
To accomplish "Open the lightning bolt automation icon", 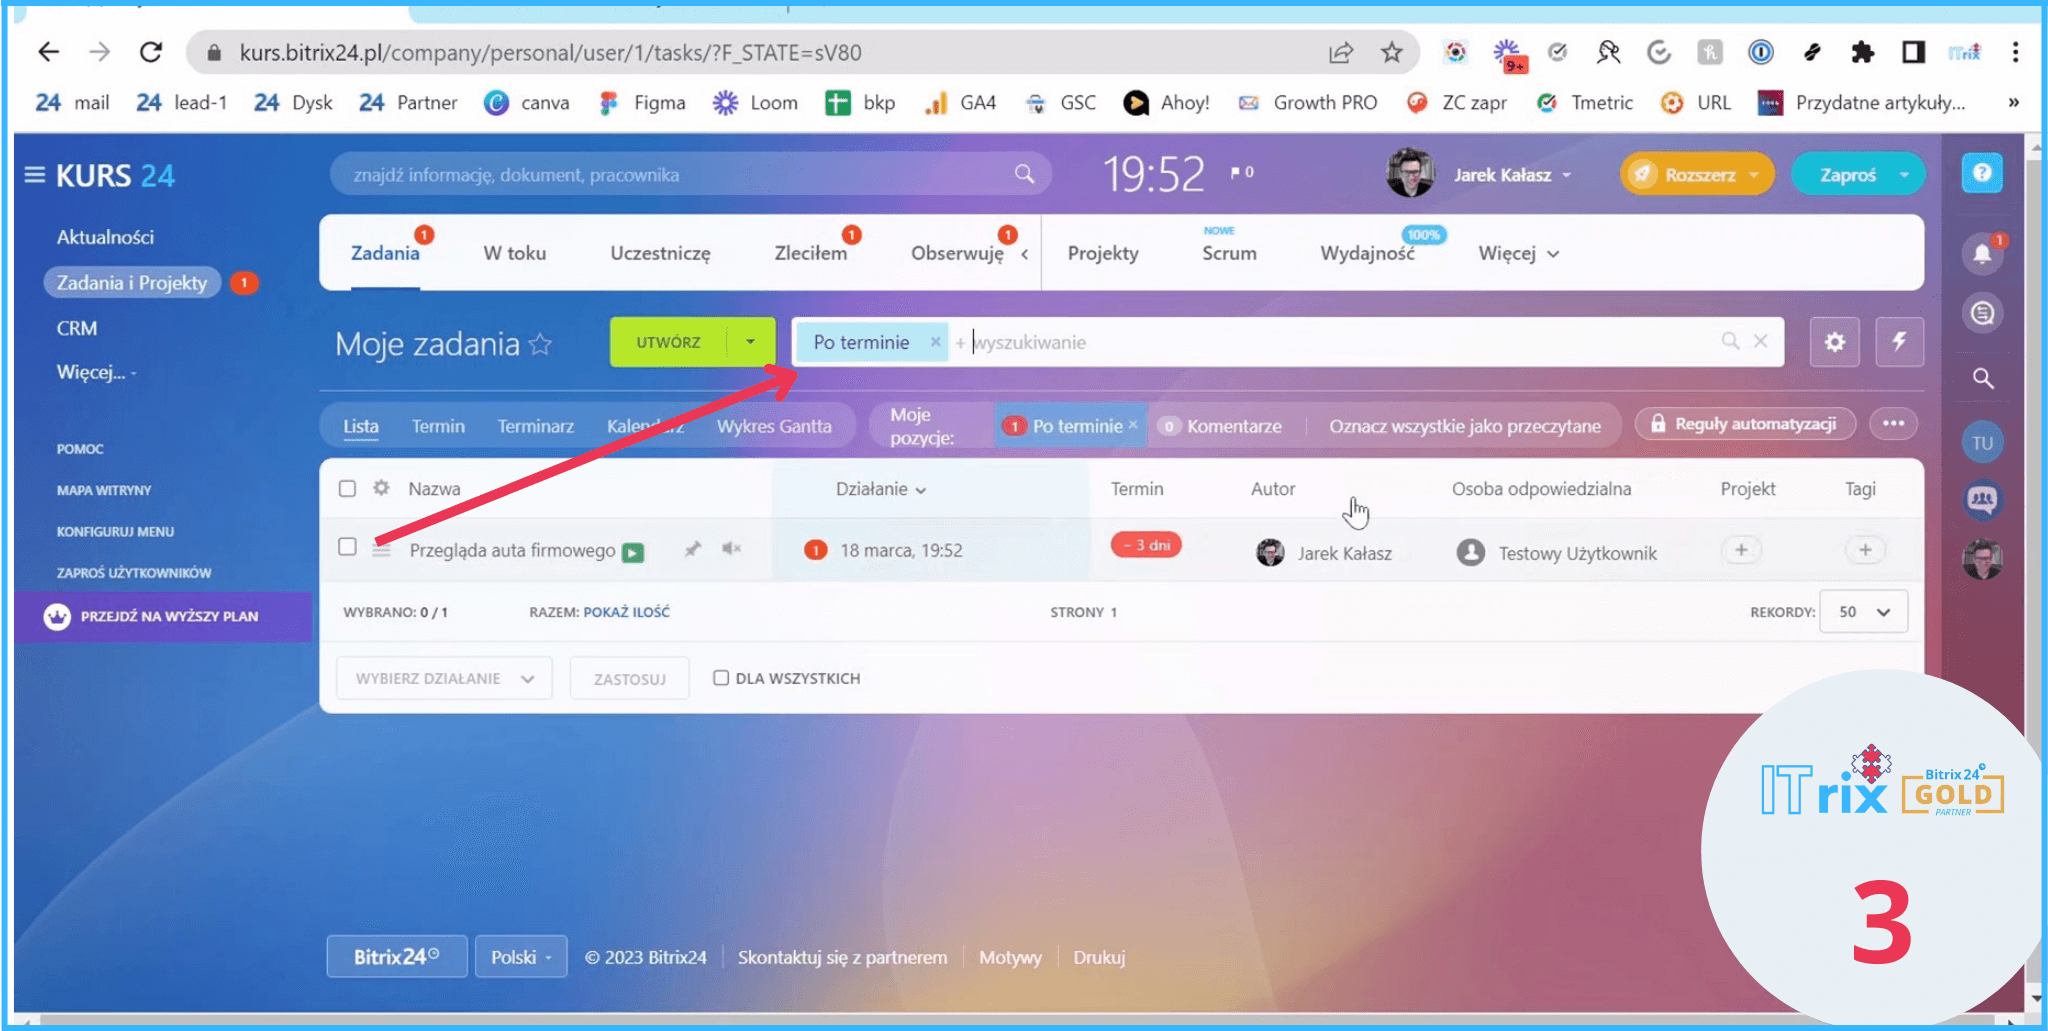I will coord(1898,342).
